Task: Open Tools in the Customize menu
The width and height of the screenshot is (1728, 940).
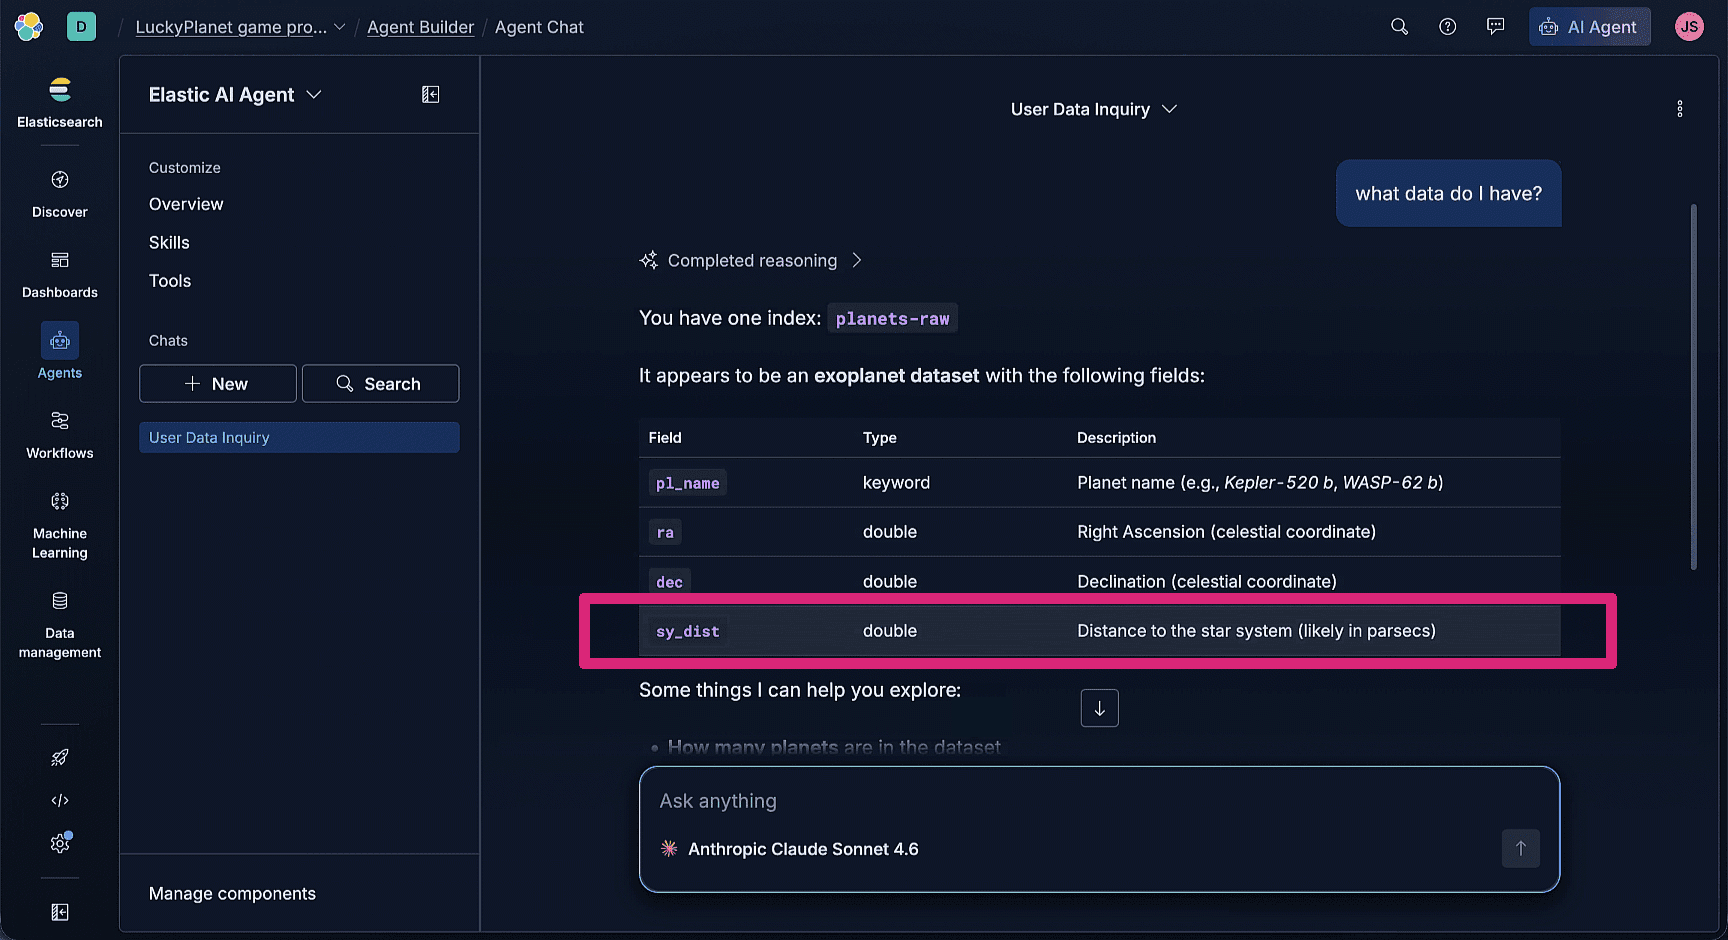Action: tap(170, 281)
